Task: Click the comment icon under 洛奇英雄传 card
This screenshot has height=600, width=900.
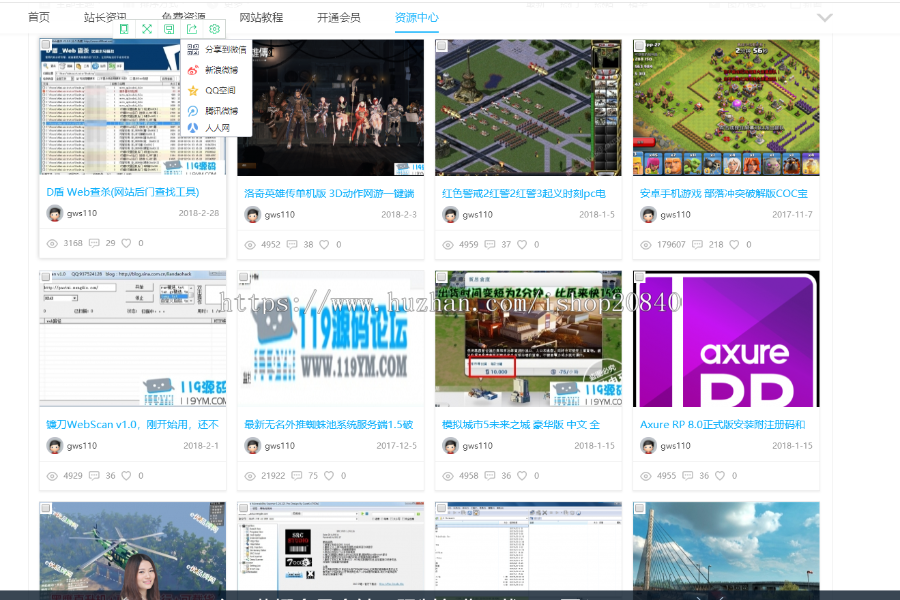Action: [292, 244]
